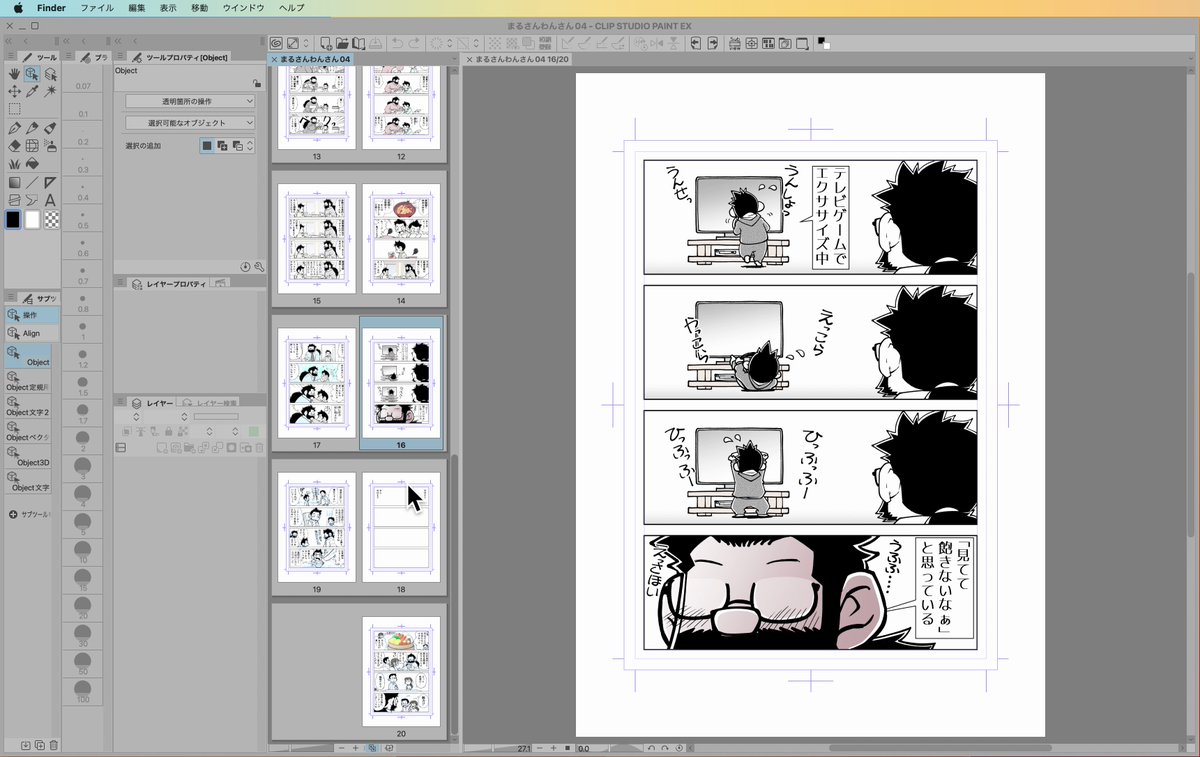Switch to レイヤー検索 tab

(x=210, y=403)
